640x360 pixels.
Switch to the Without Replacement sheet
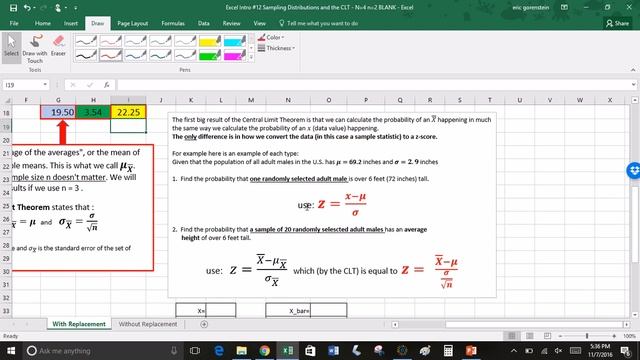[x=148, y=324]
